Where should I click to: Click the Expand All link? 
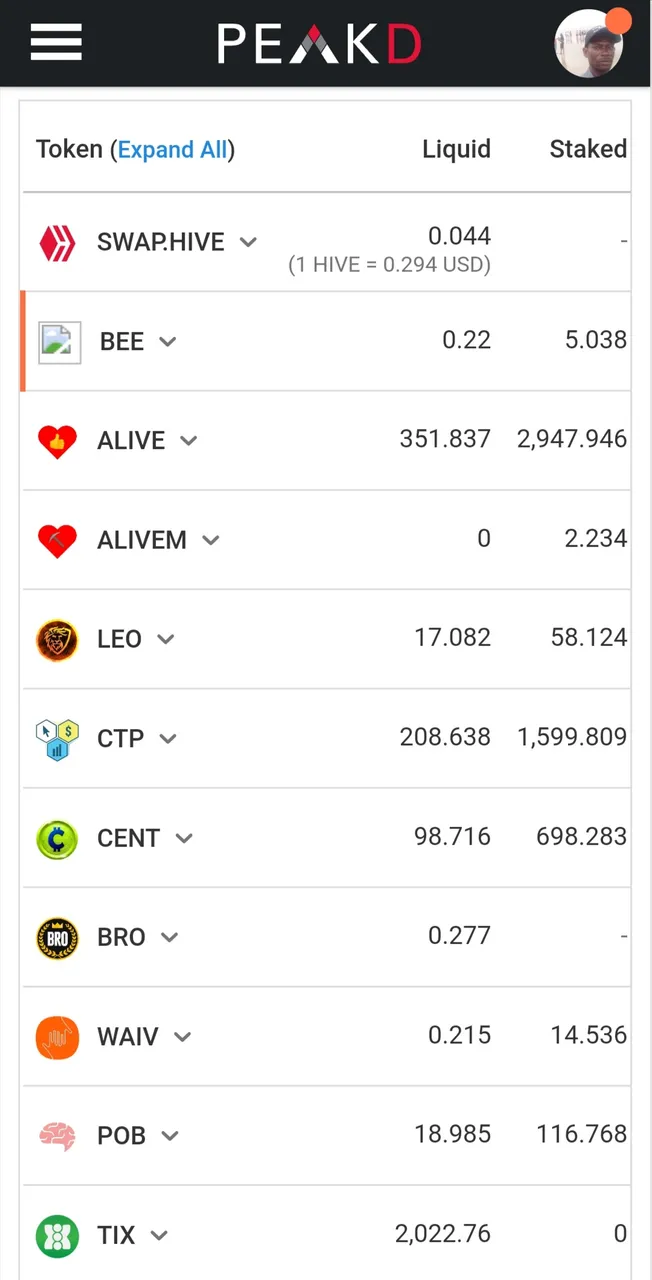(x=172, y=150)
